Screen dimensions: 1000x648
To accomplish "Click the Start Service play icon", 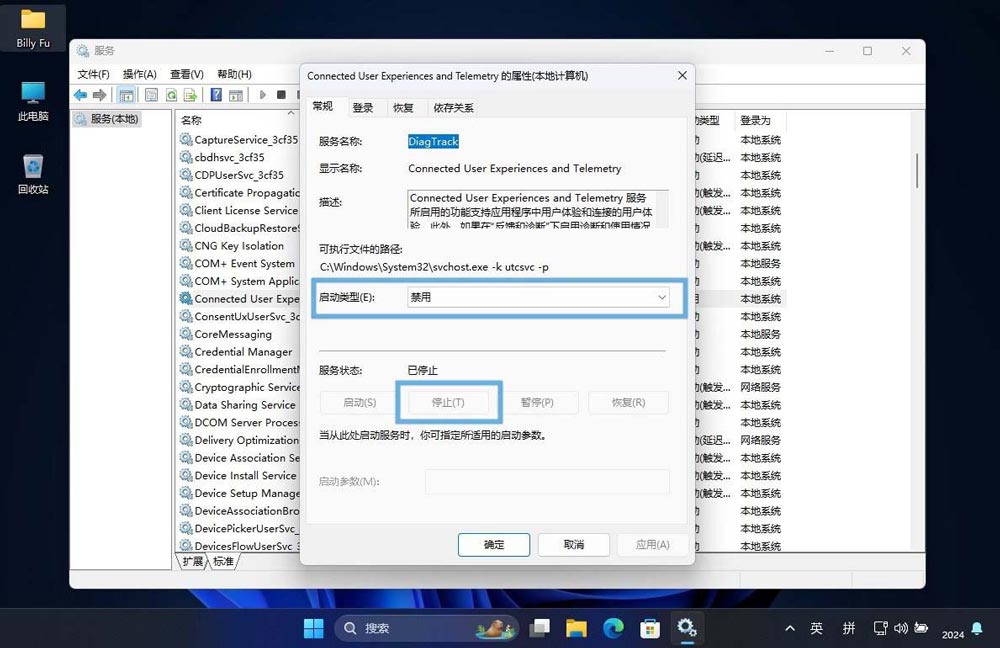I will [x=262, y=95].
